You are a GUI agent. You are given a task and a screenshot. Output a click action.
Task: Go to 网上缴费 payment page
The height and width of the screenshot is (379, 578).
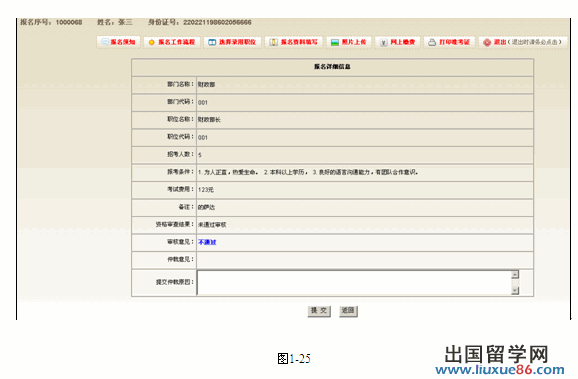point(397,42)
